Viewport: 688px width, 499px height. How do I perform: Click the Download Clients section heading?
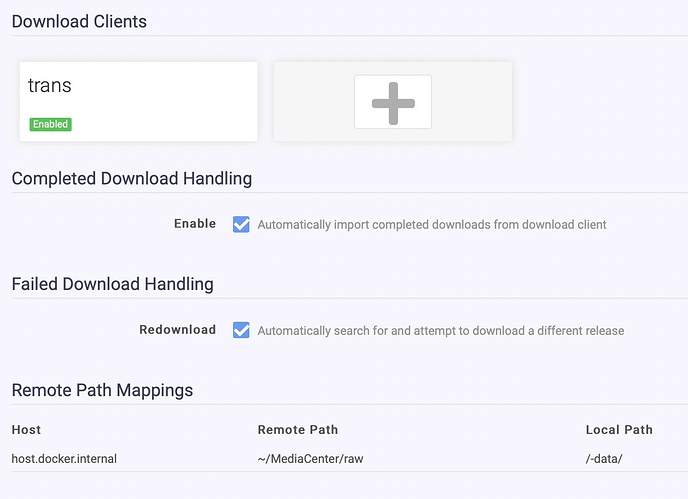tap(79, 21)
